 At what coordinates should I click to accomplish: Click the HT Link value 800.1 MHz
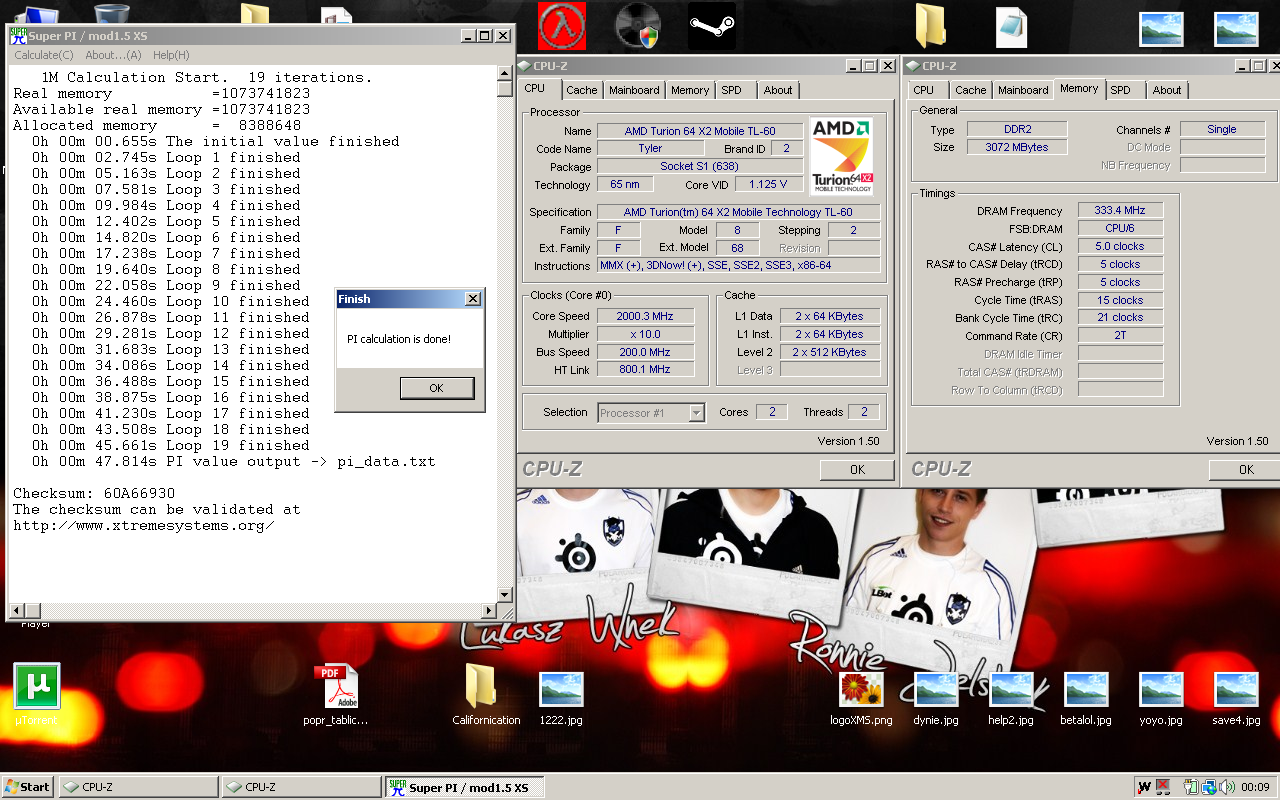click(x=644, y=370)
